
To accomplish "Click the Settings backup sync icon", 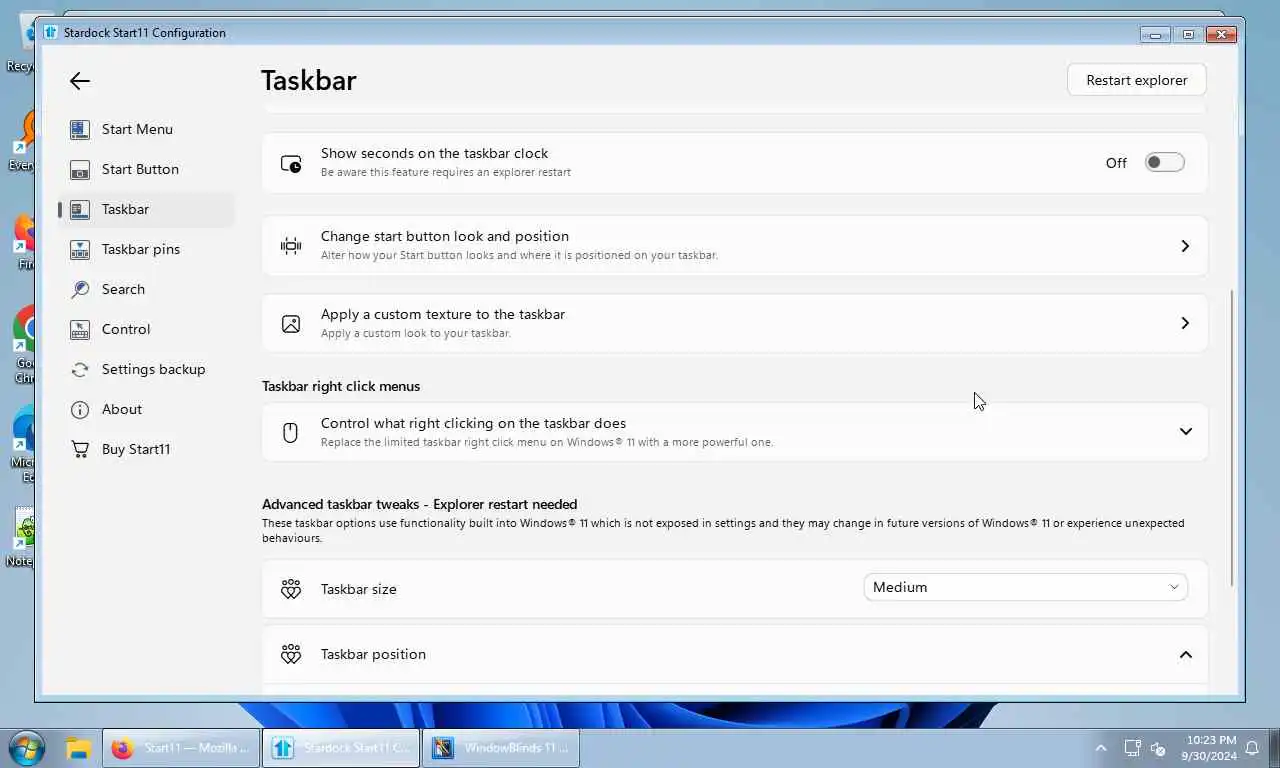I will (80, 369).
